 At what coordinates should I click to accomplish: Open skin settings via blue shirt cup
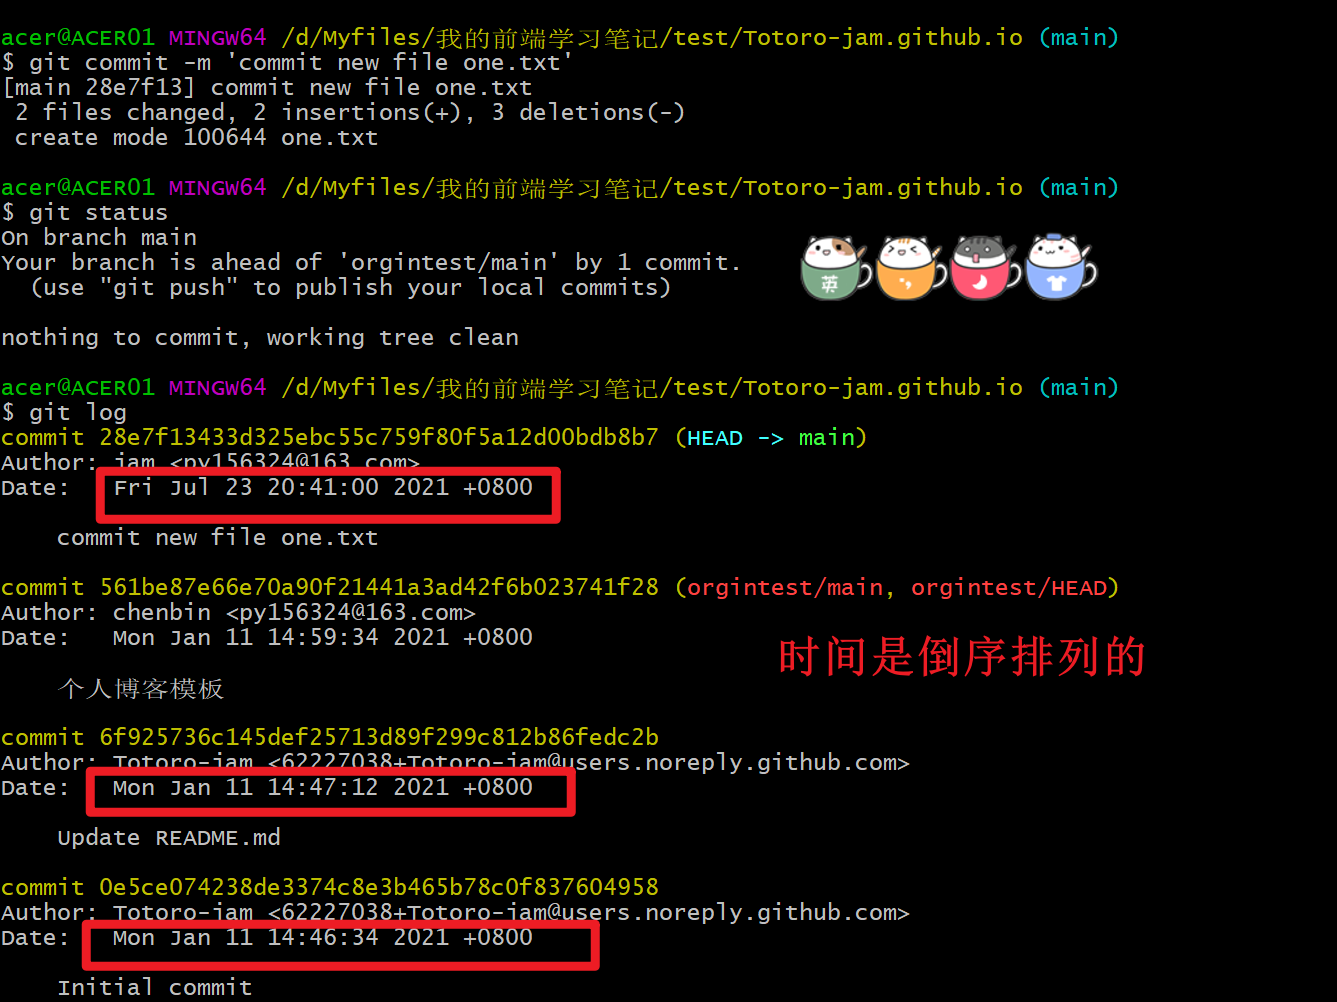pyautogui.click(x=1056, y=283)
